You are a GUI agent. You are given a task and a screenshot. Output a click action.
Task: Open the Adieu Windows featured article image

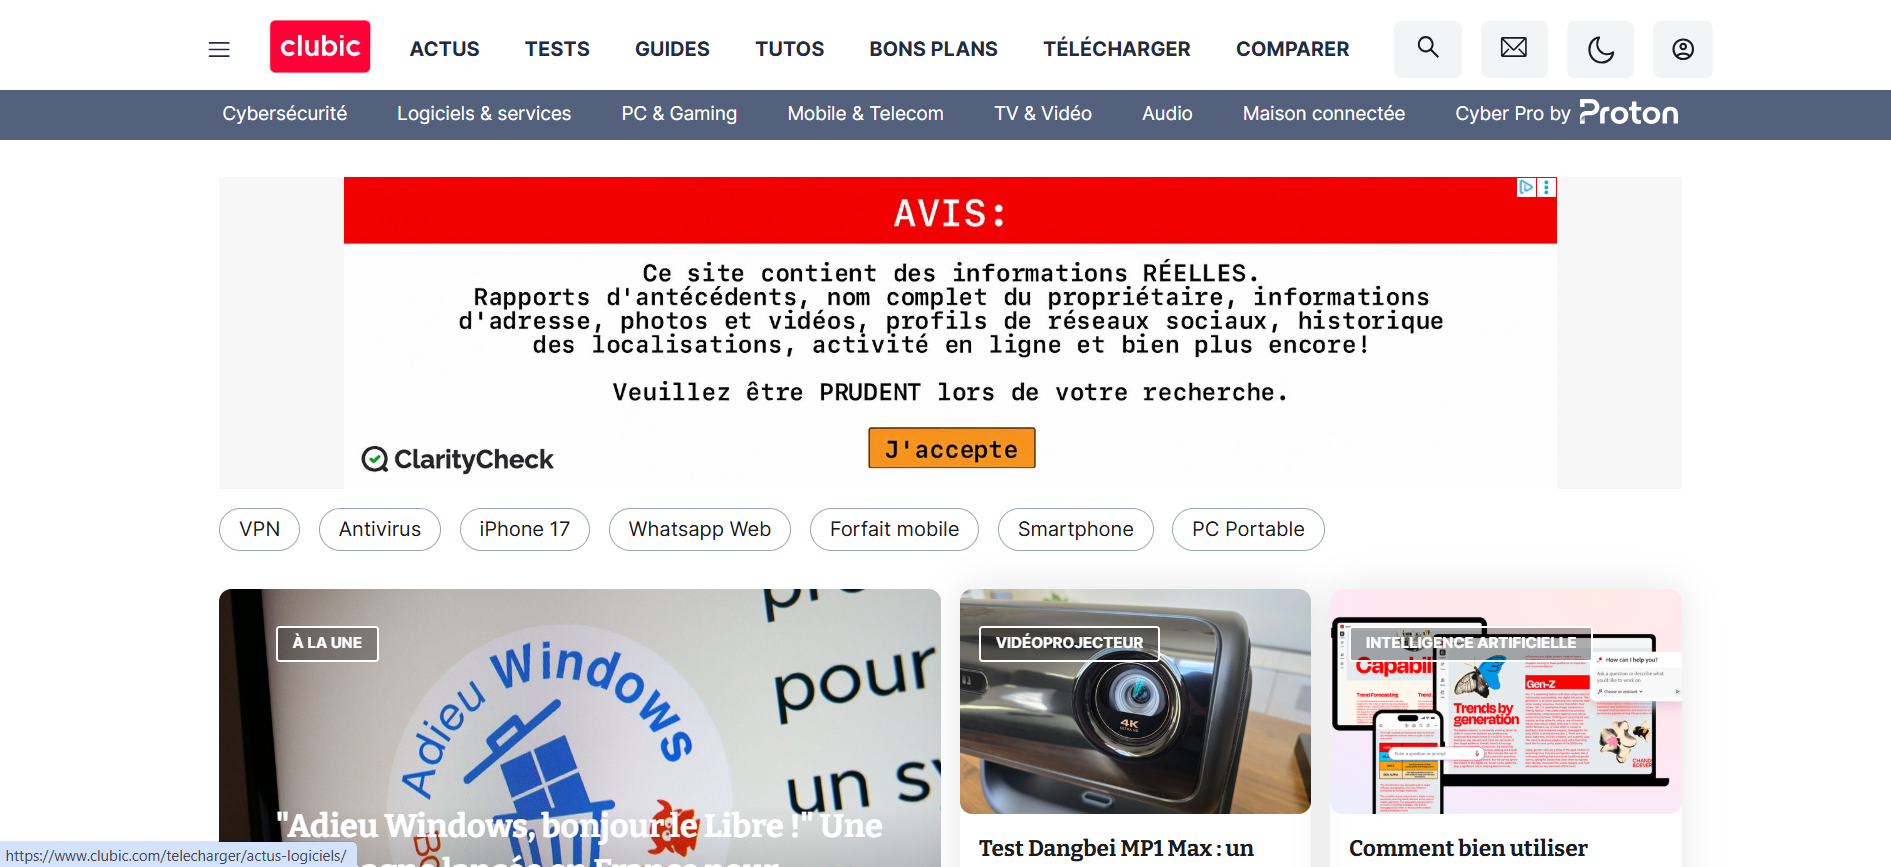[x=580, y=728]
